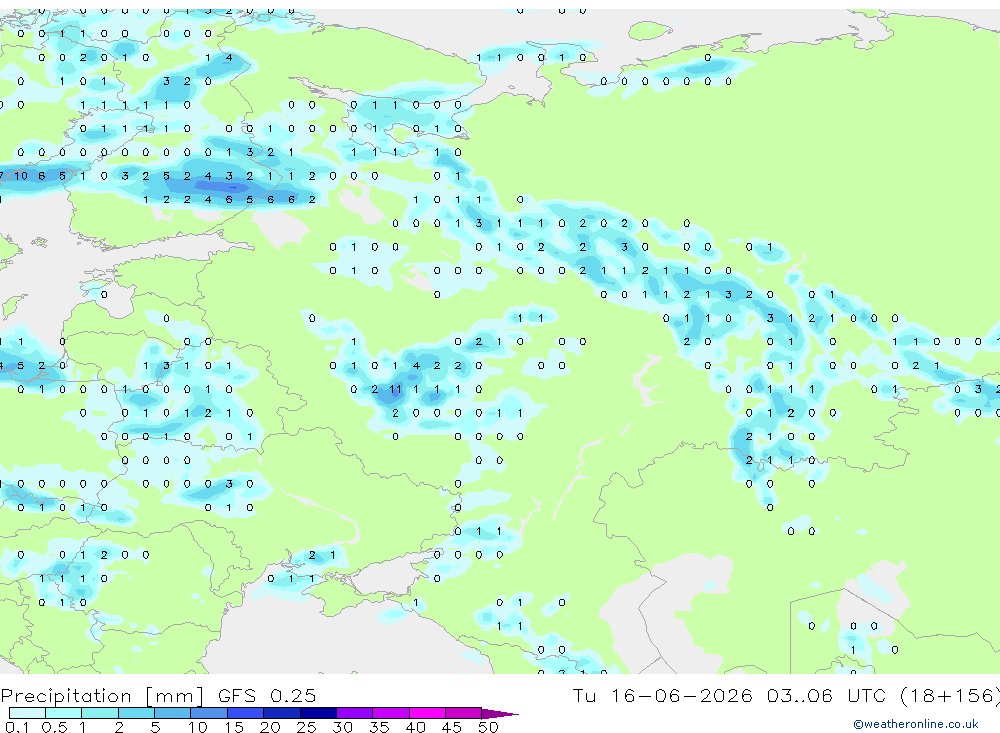The height and width of the screenshot is (733, 1000).
Task: Pick the 45–50 mm legend swatch
Action: (464, 713)
